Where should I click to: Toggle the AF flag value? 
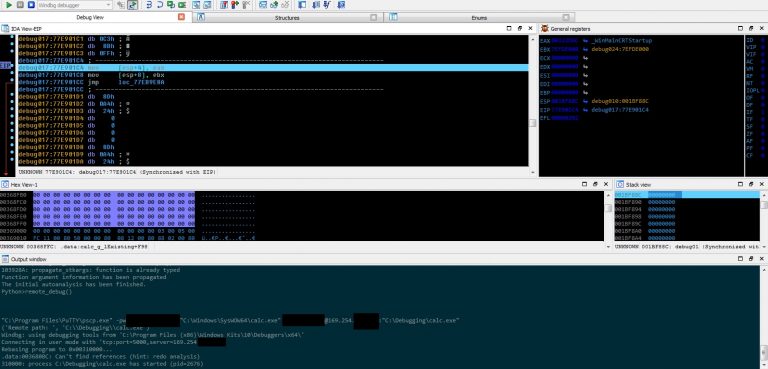pos(762,141)
